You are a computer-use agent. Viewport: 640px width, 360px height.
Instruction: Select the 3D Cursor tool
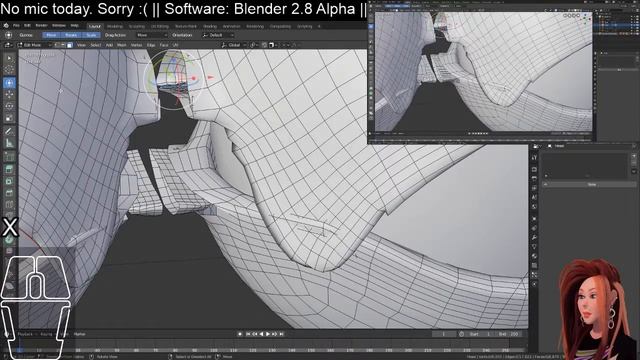tap(9, 70)
